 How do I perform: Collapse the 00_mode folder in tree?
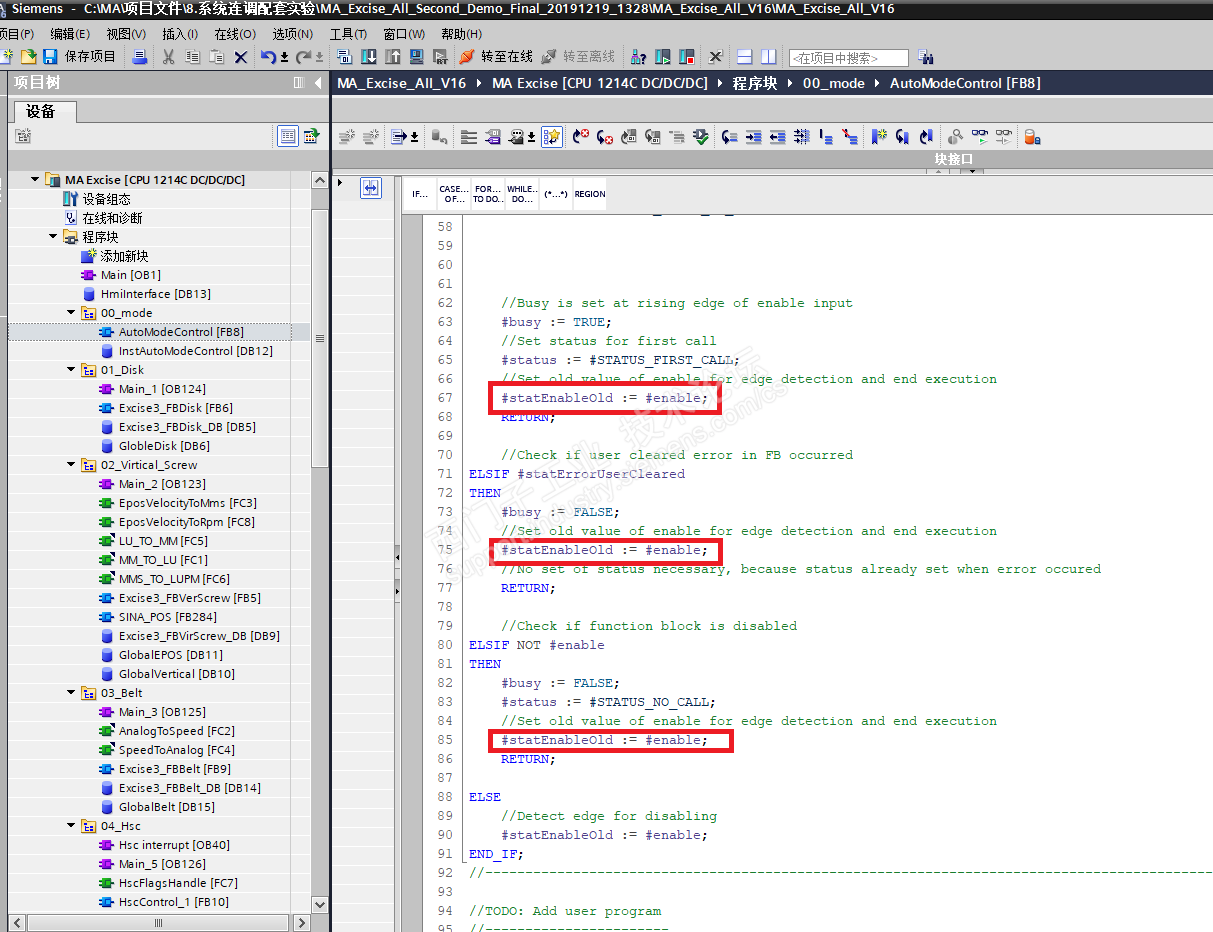(72, 313)
